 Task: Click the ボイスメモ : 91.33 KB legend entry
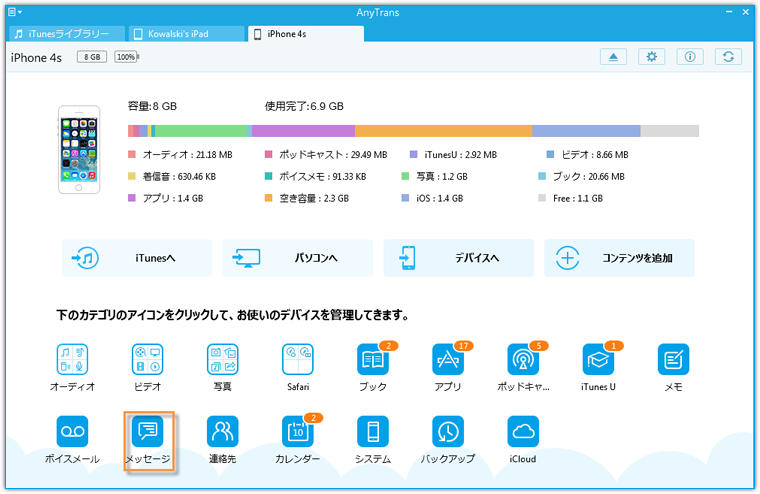pos(315,176)
